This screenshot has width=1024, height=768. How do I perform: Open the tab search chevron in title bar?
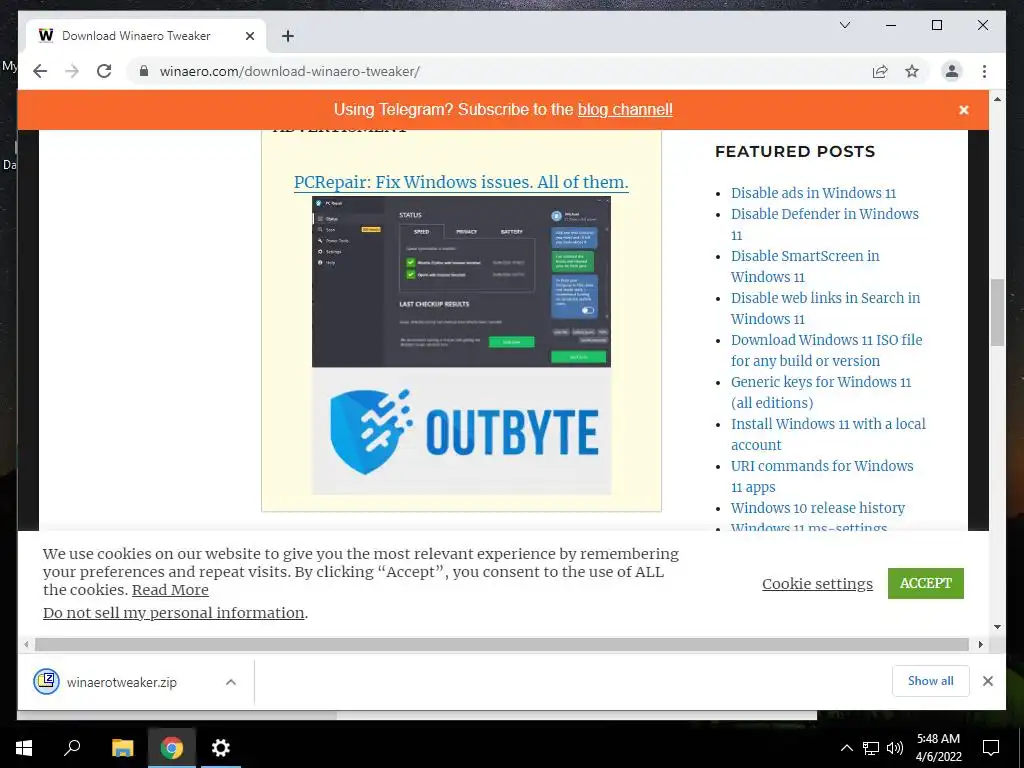tap(844, 25)
